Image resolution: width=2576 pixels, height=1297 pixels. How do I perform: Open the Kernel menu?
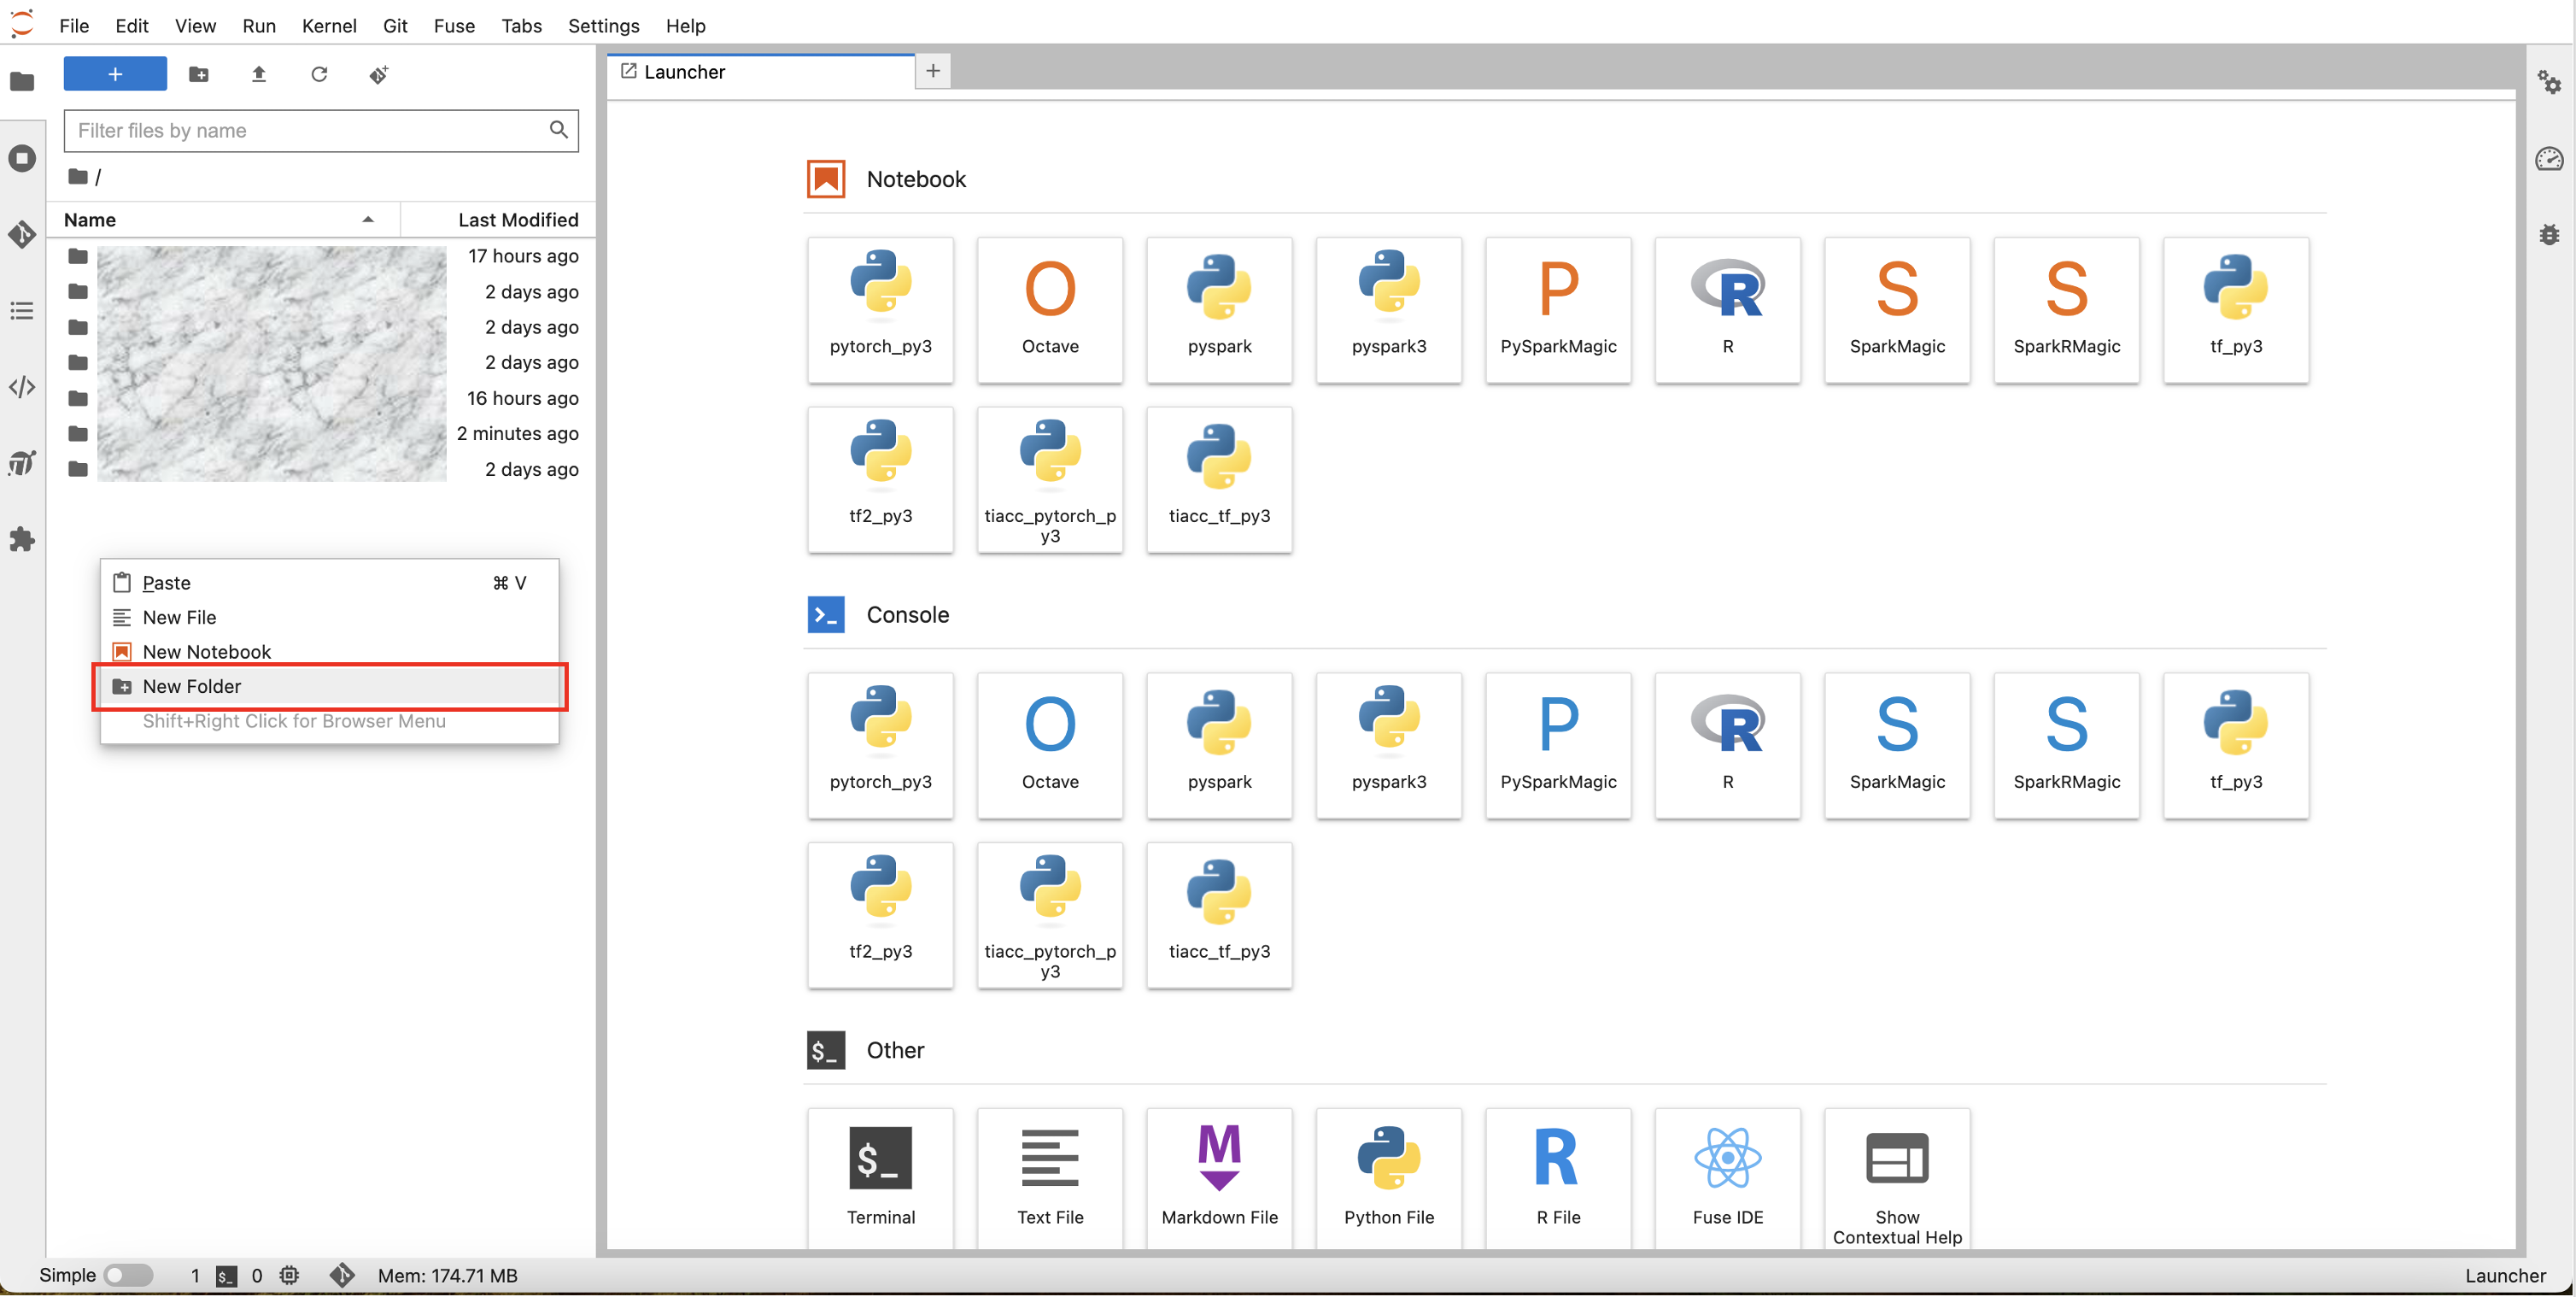pyautogui.click(x=328, y=26)
